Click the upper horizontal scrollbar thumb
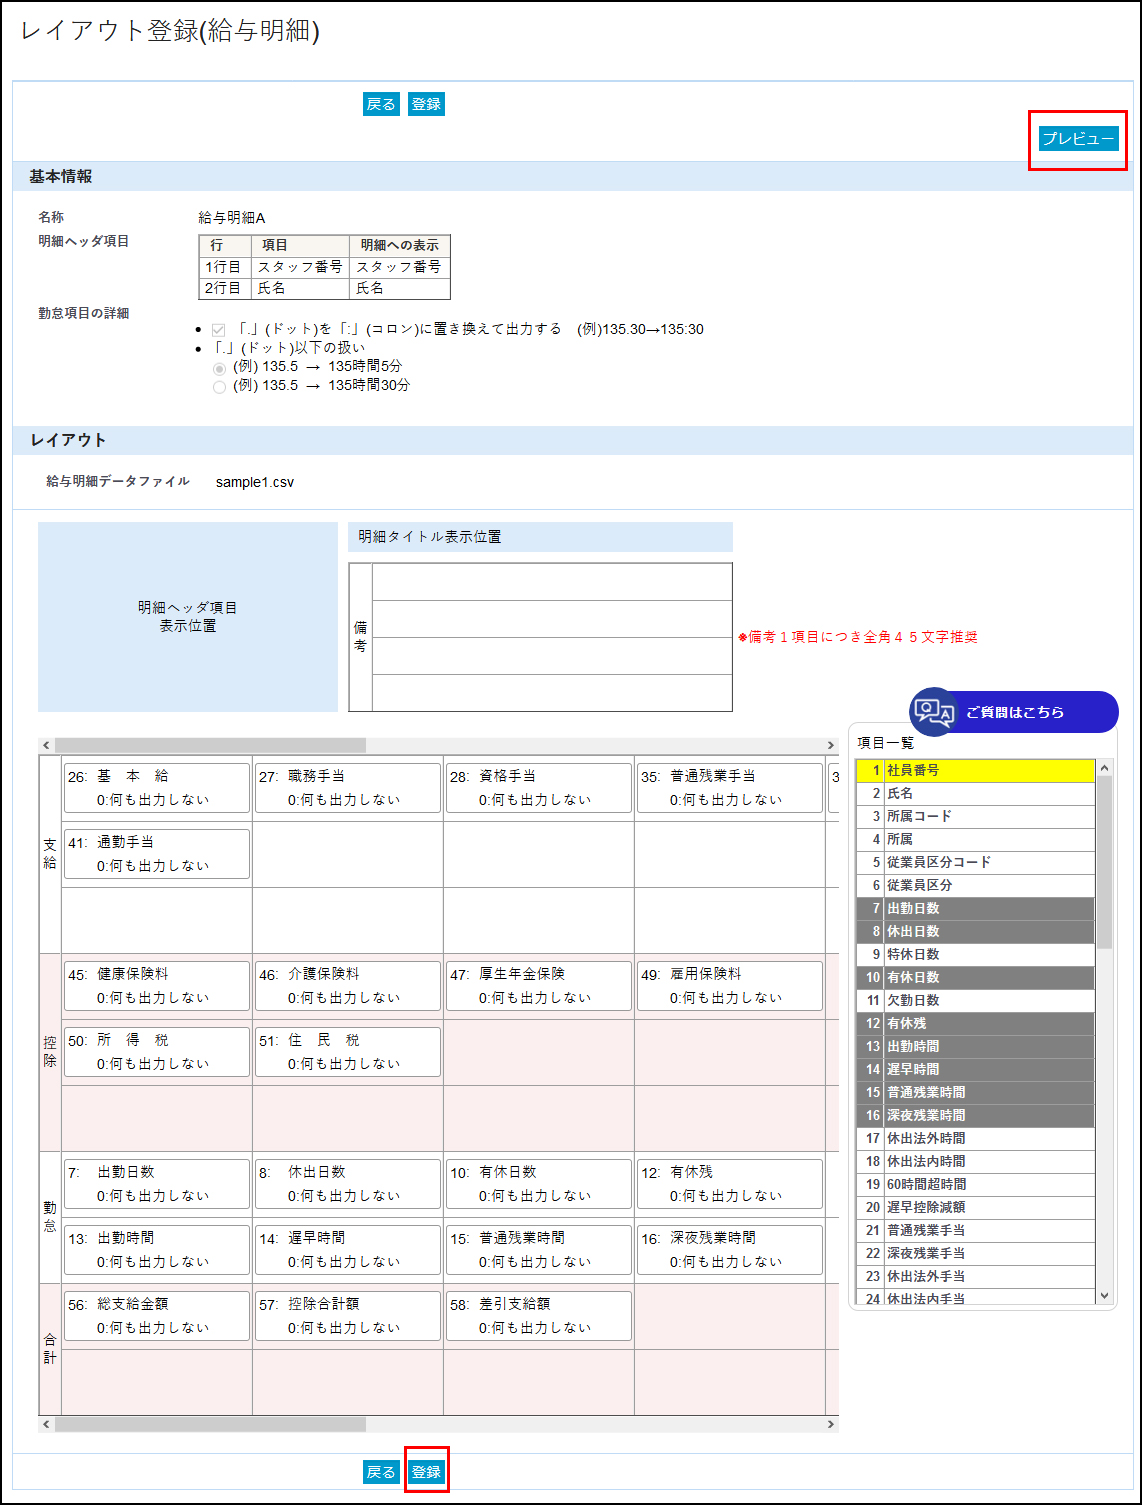Viewport: 1142px width, 1505px height. coord(210,746)
